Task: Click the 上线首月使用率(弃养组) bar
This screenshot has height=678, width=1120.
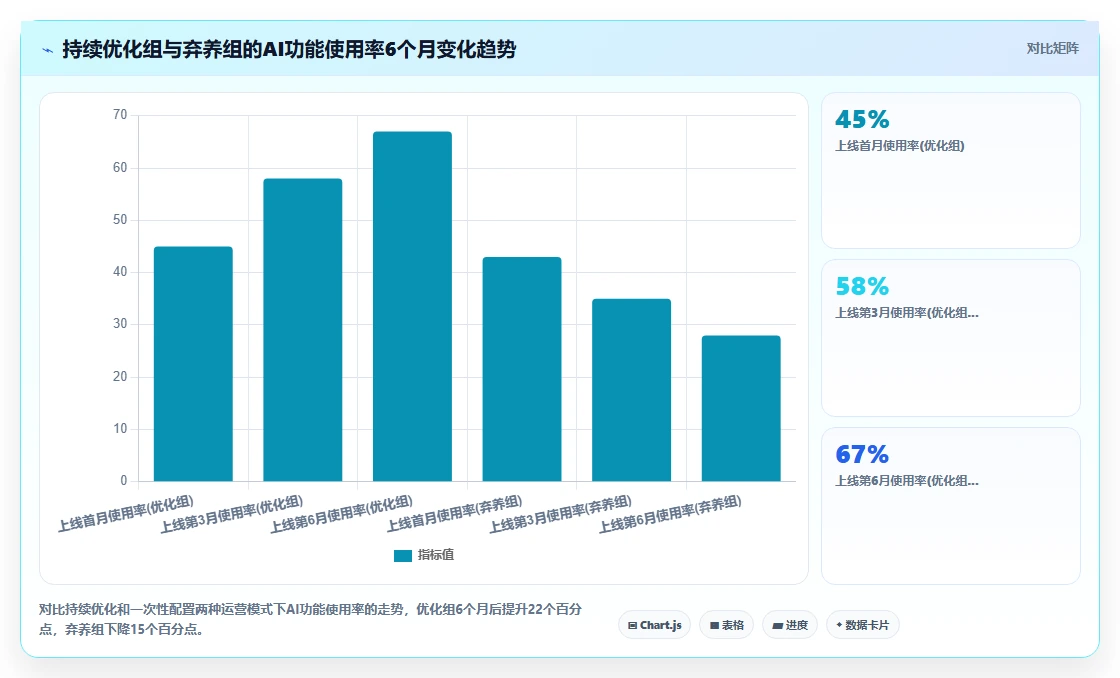Action: (x=522, y=369)
